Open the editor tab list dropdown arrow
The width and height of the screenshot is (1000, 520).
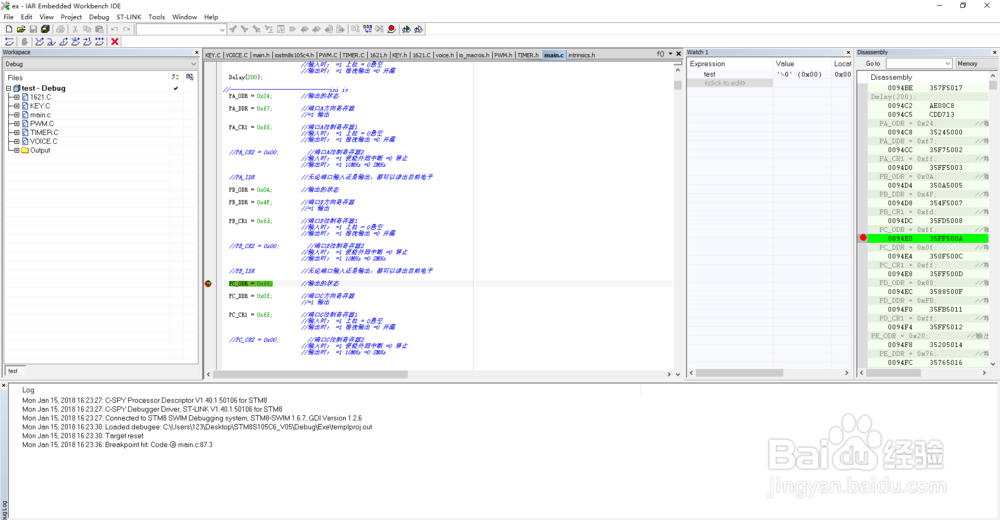(x=670, y=54)
